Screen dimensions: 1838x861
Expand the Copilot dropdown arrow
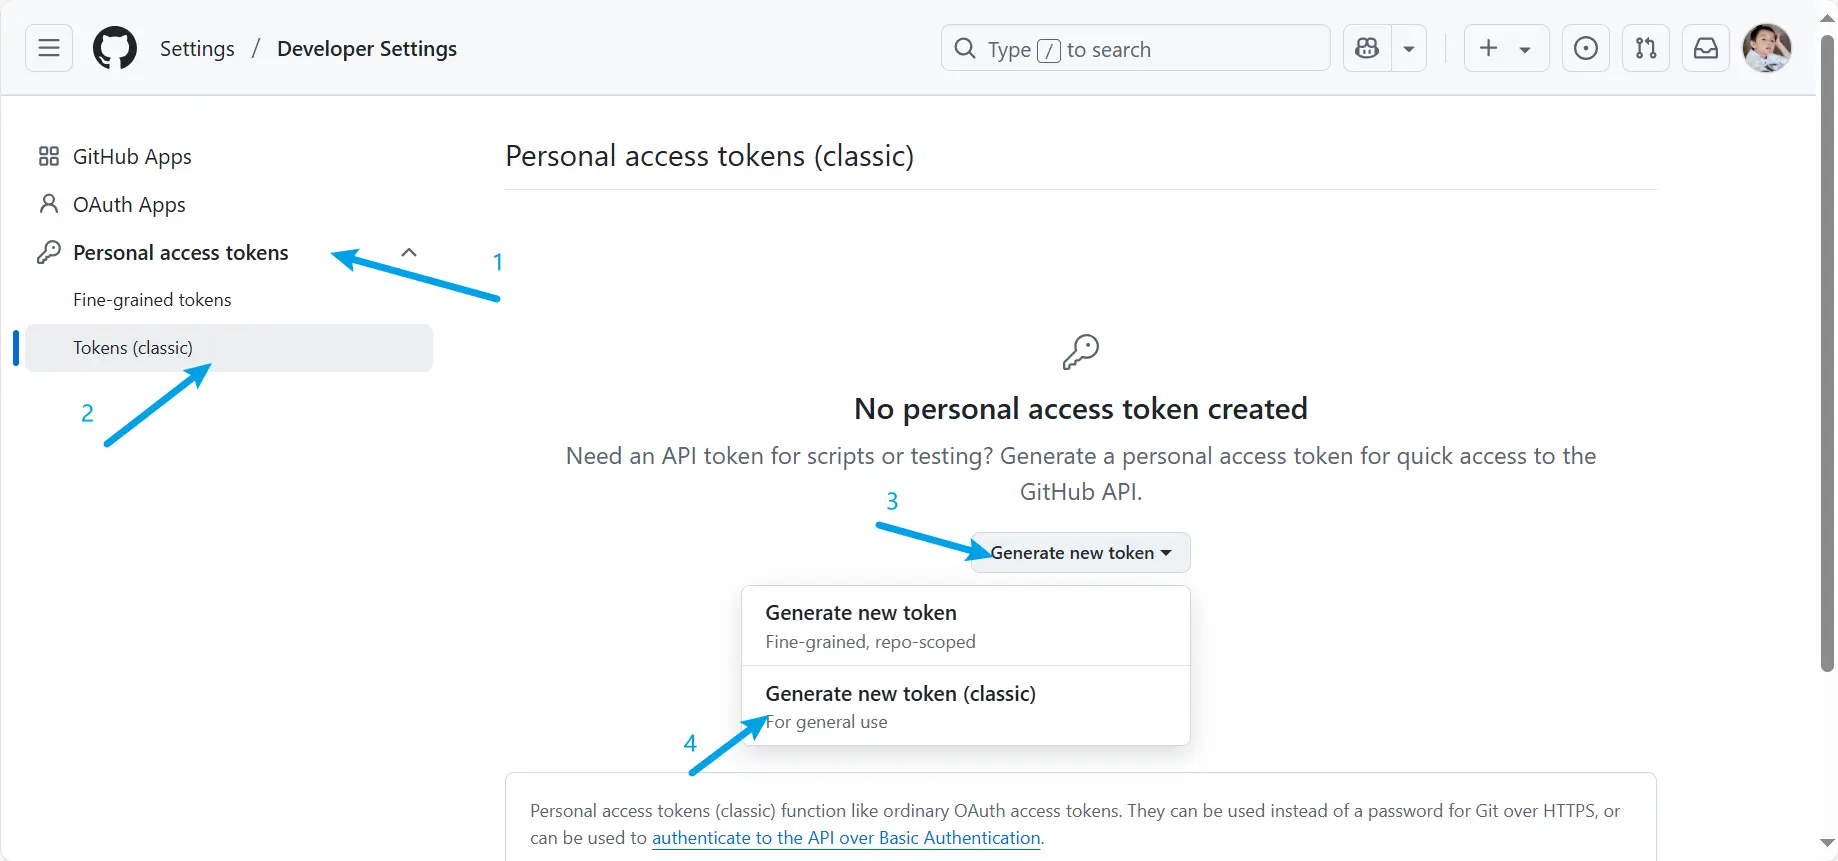pos(1409,48)
